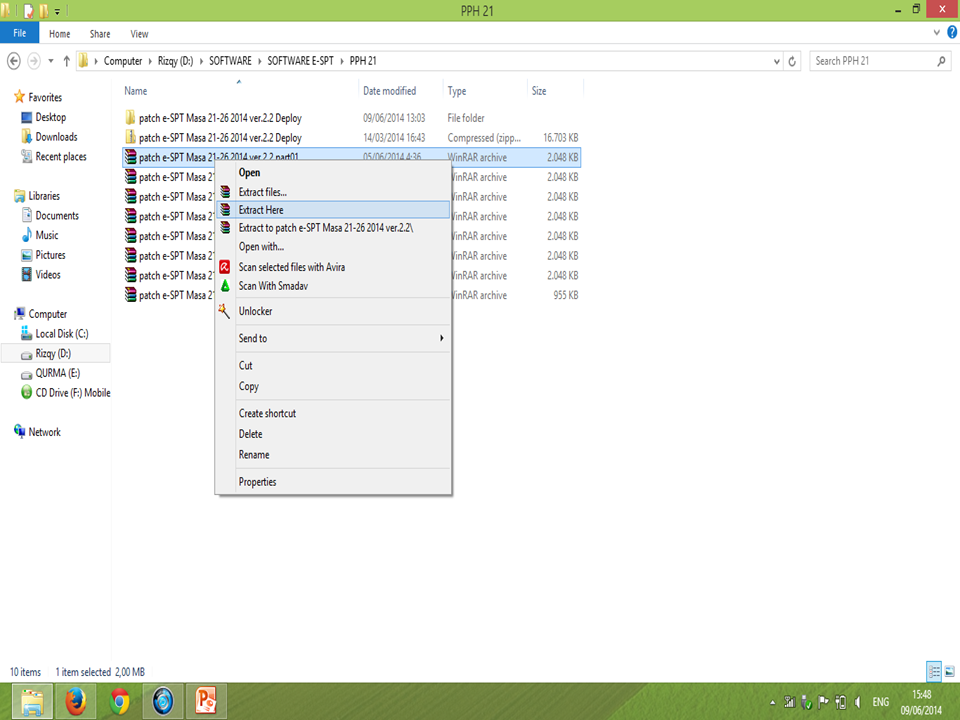
Task: Switch to the Share ribbon tab
Action: pyautogui.click(x=100, y=34)
